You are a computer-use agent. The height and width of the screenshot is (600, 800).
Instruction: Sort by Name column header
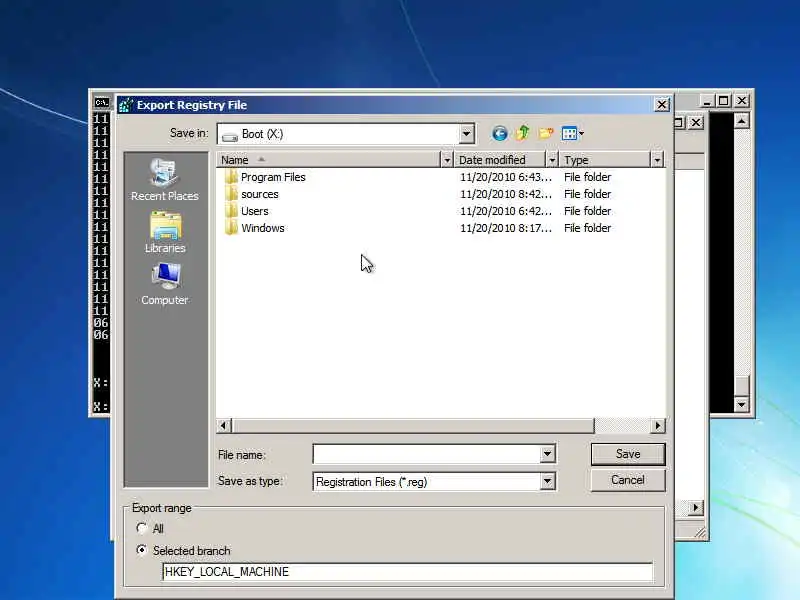pos(329,160)
